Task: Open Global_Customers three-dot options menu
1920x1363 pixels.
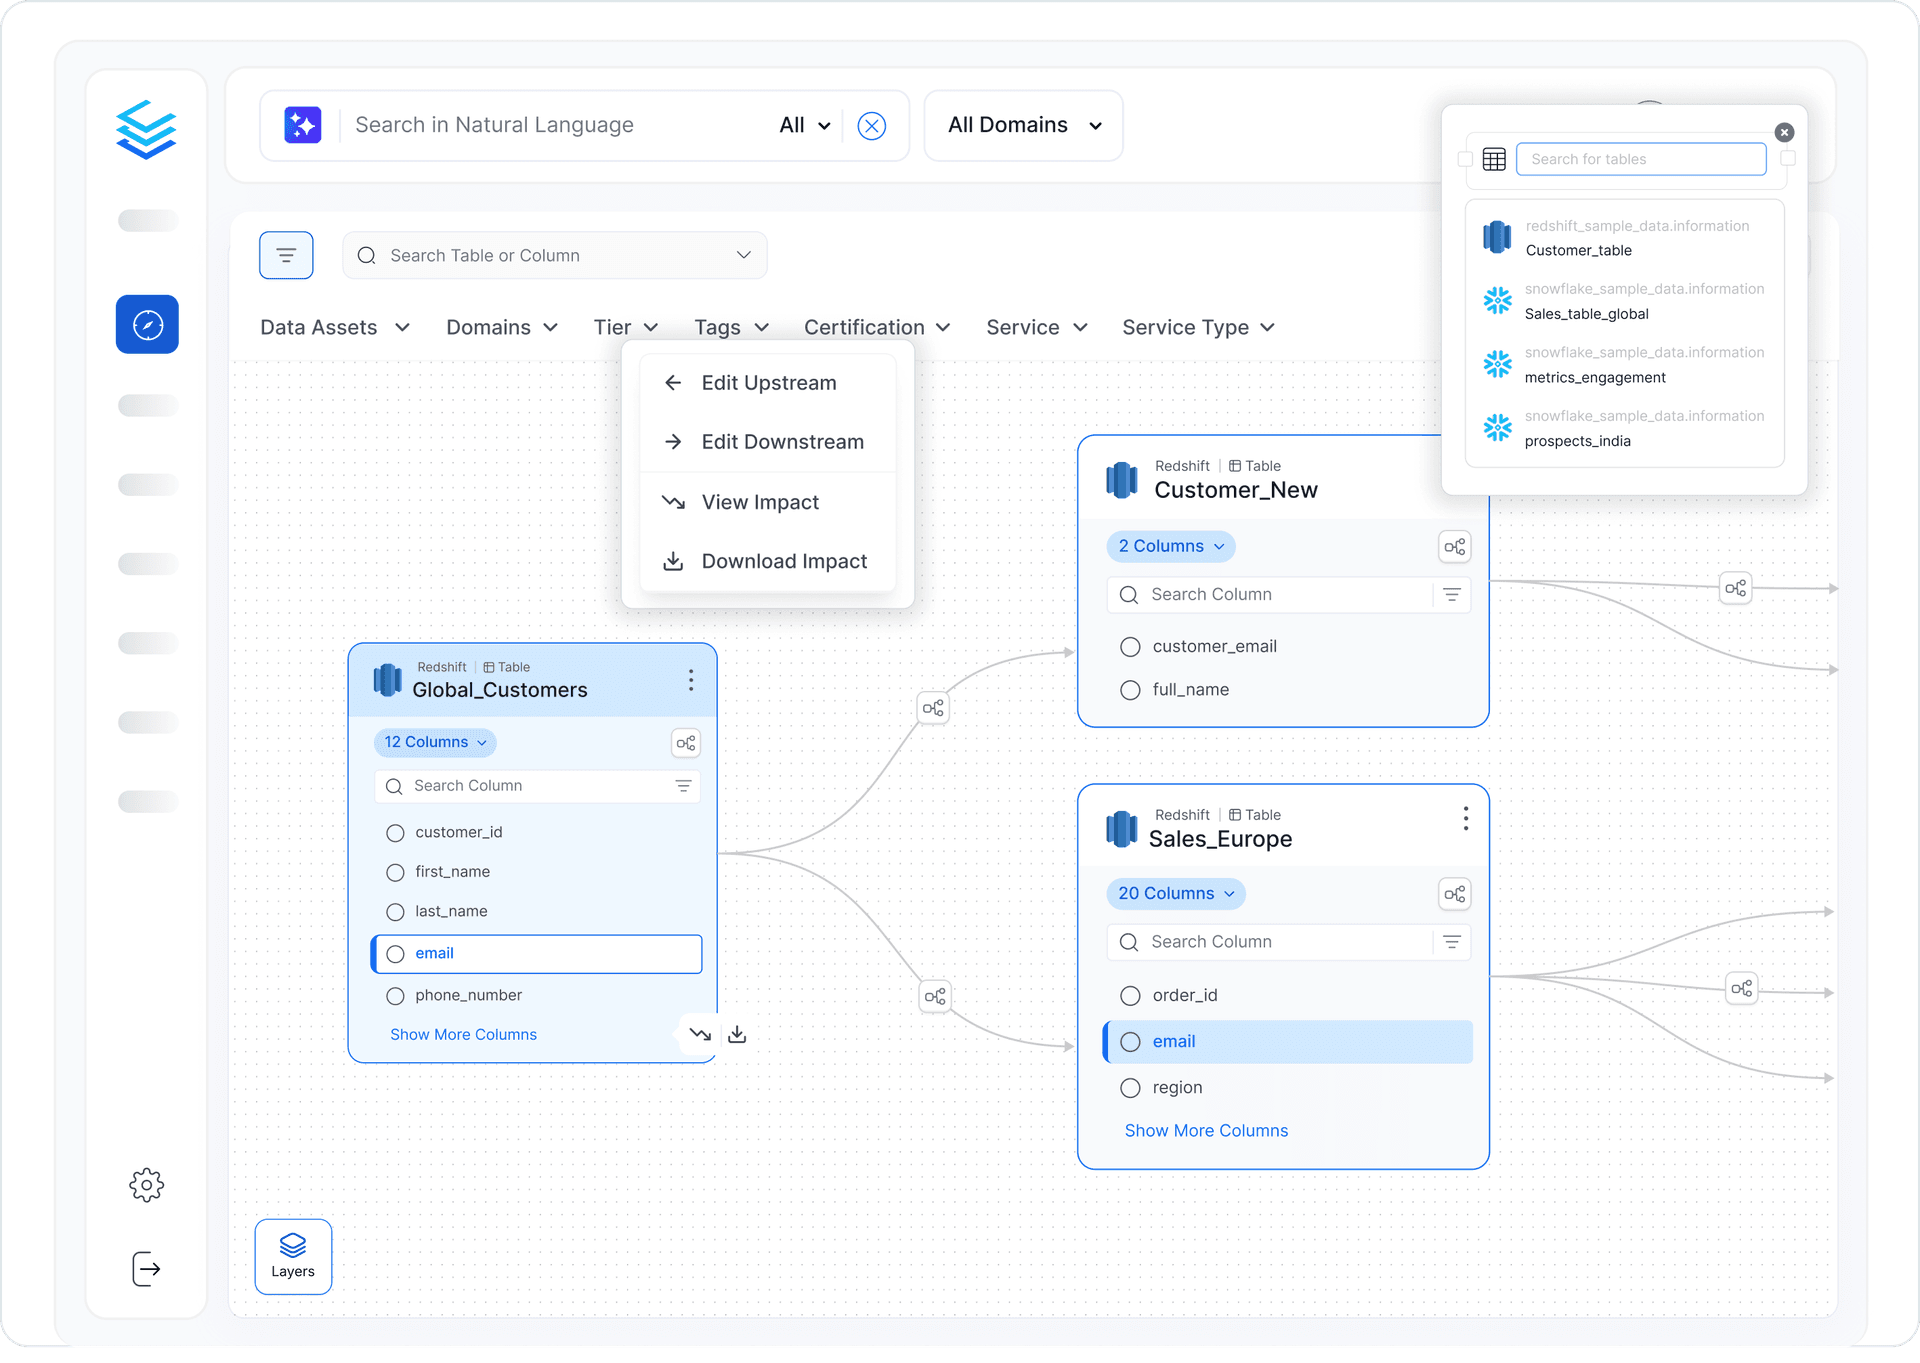Action: pos(690,681)
